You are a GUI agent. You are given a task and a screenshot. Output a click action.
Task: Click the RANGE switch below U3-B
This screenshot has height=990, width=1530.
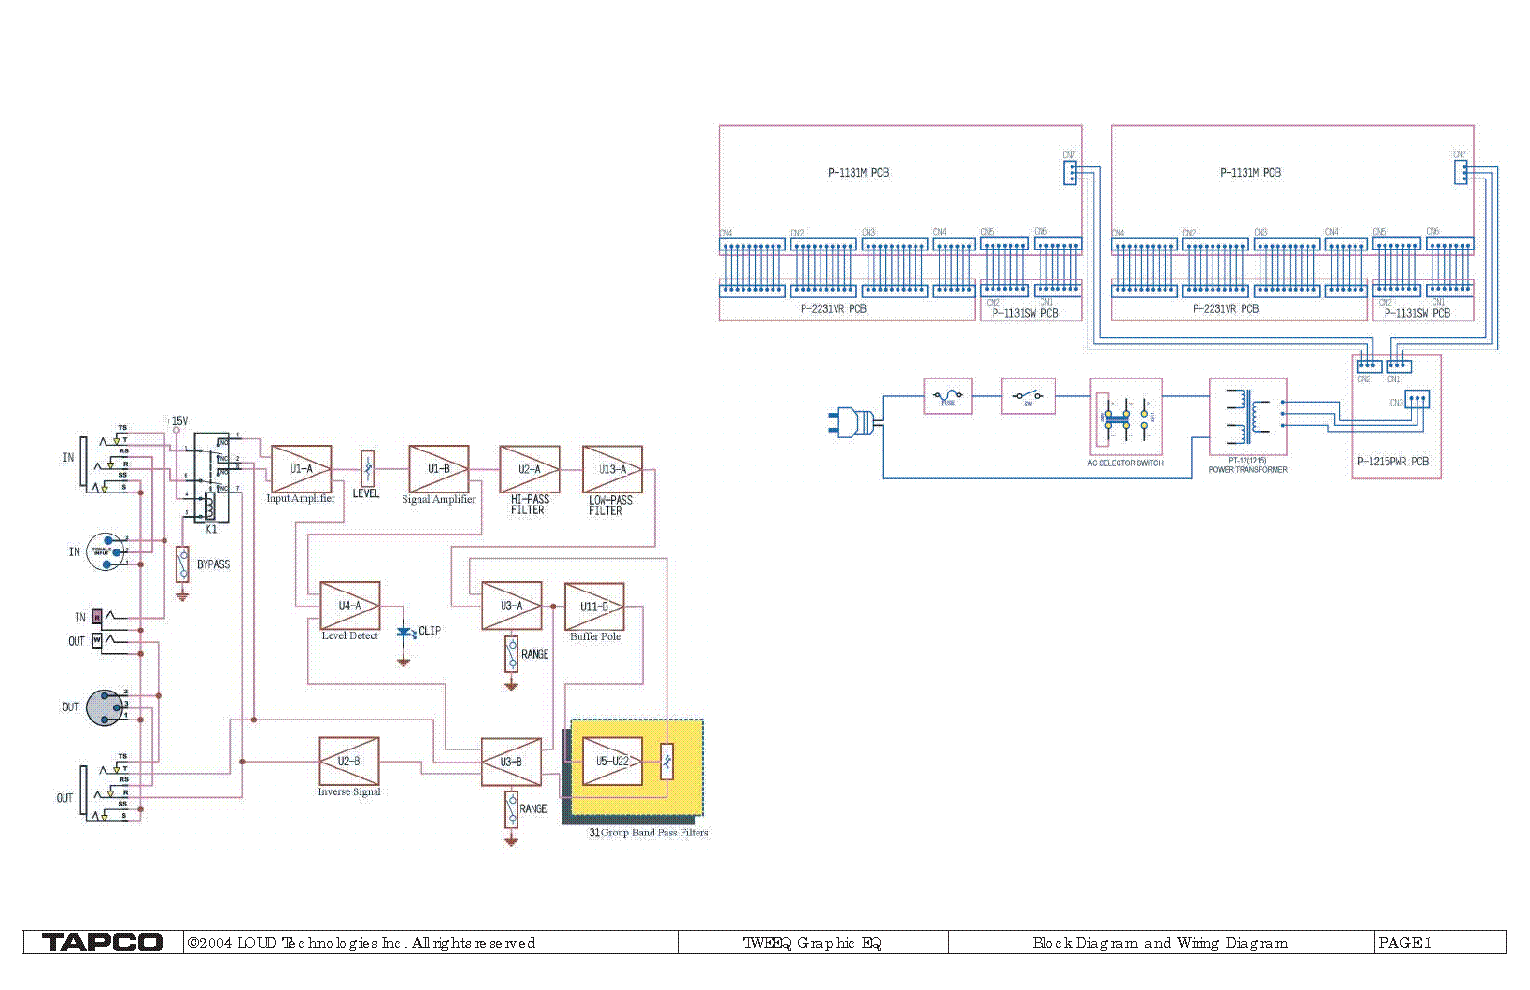coord(511,809)
